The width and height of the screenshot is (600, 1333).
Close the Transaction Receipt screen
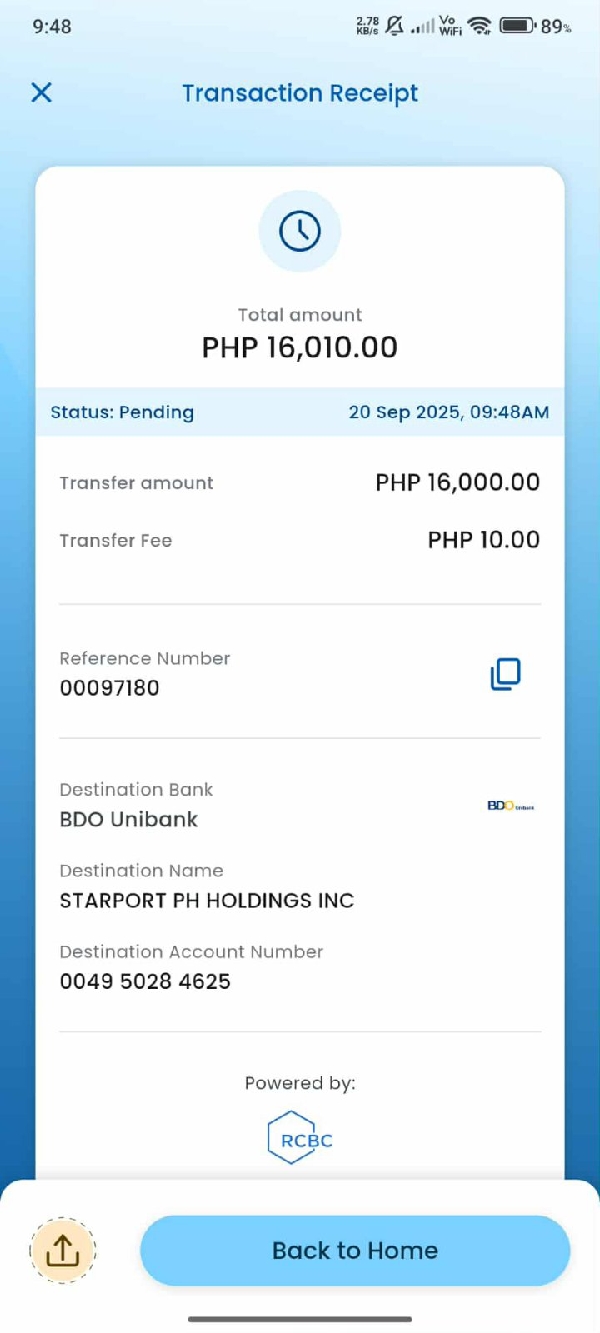(41, 93)
